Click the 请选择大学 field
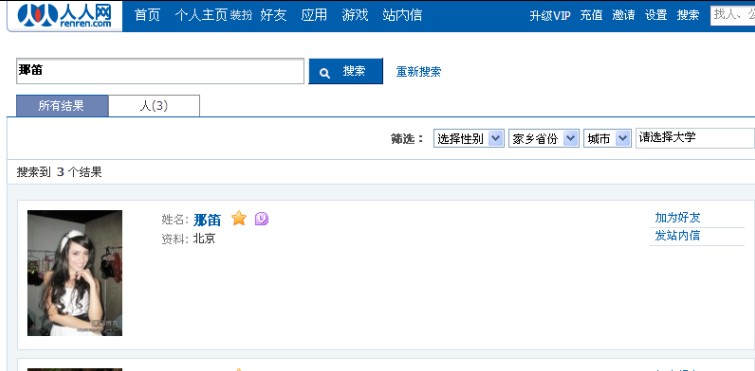The width and height of the screenshot is (755, 371). (695, 138)
